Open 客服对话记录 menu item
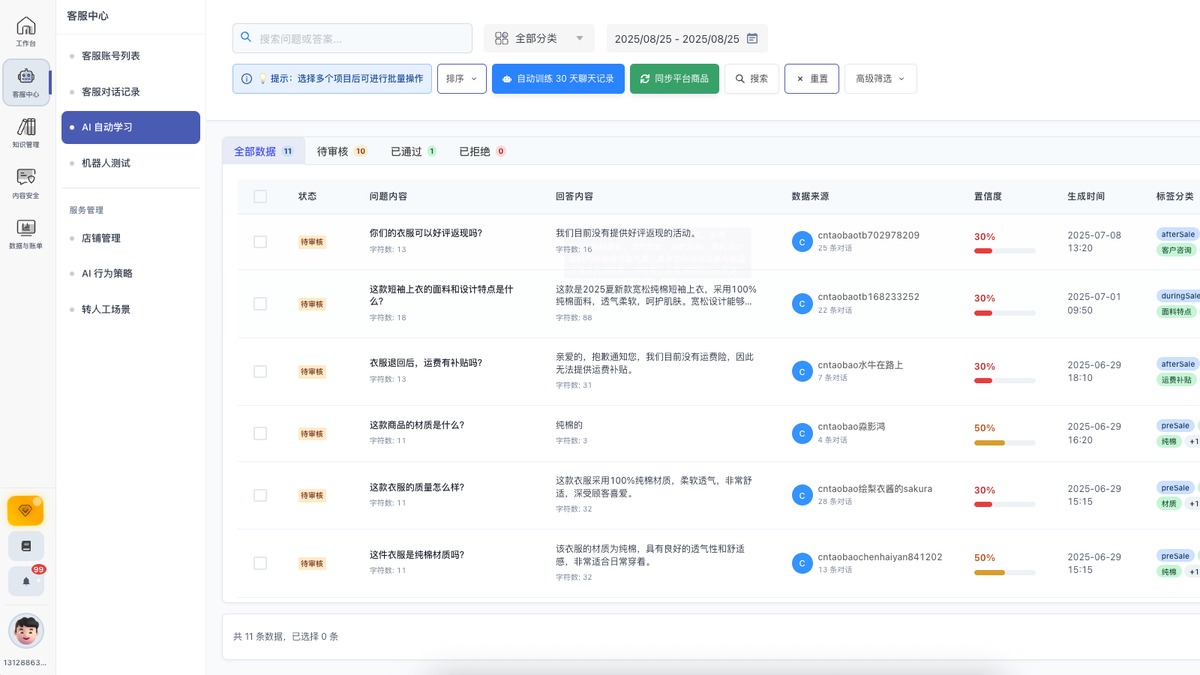The width and height of the screenshot is (1200, 675). (130, 92)
